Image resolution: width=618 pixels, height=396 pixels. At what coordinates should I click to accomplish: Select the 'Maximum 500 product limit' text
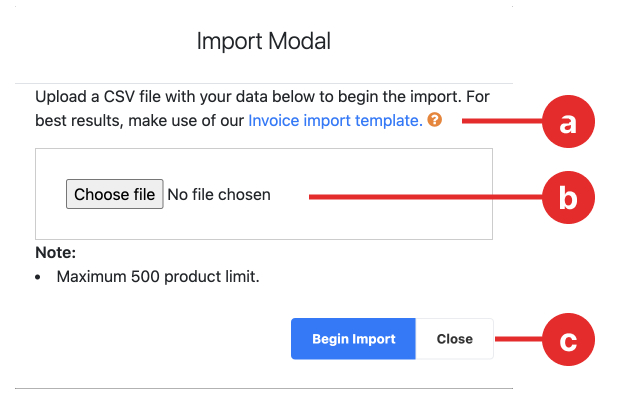[158, 277]
